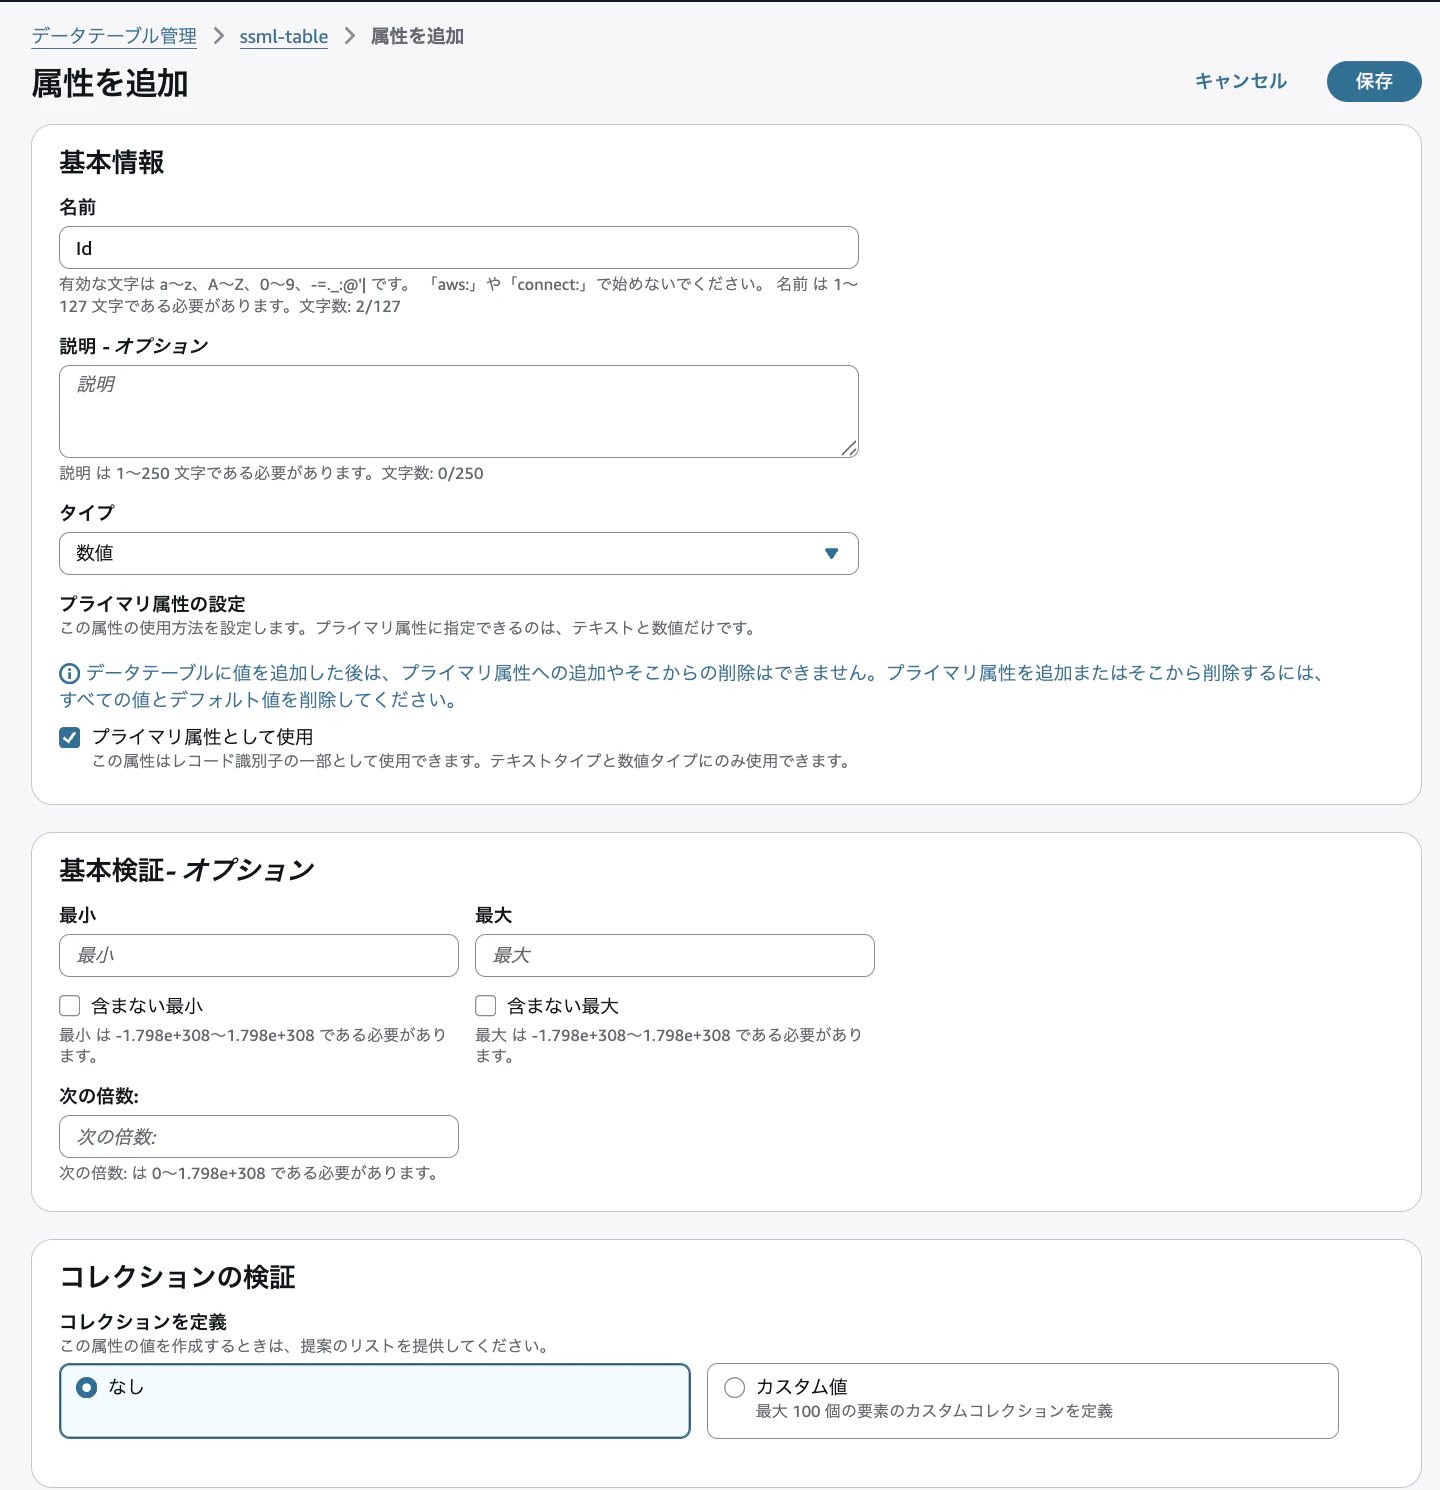Enable 含まない最大 checkbox

[486, 1006]
